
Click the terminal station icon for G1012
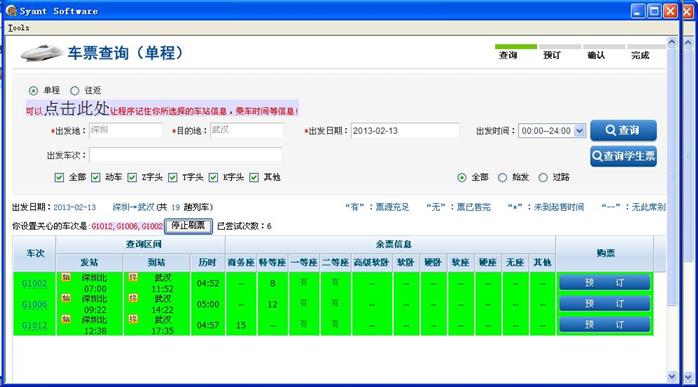[x=133, y=319]
